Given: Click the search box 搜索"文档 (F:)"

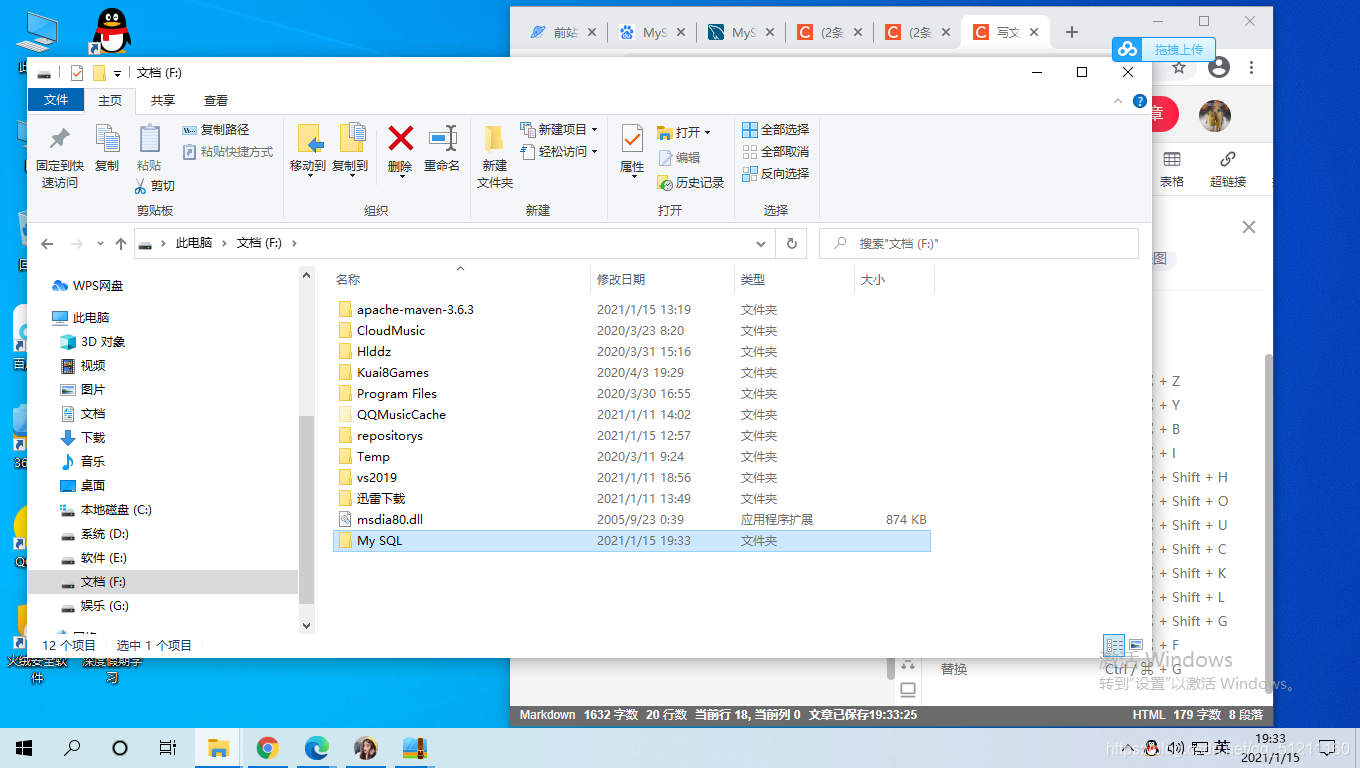Looking at the screenshot, I should 979,243.
